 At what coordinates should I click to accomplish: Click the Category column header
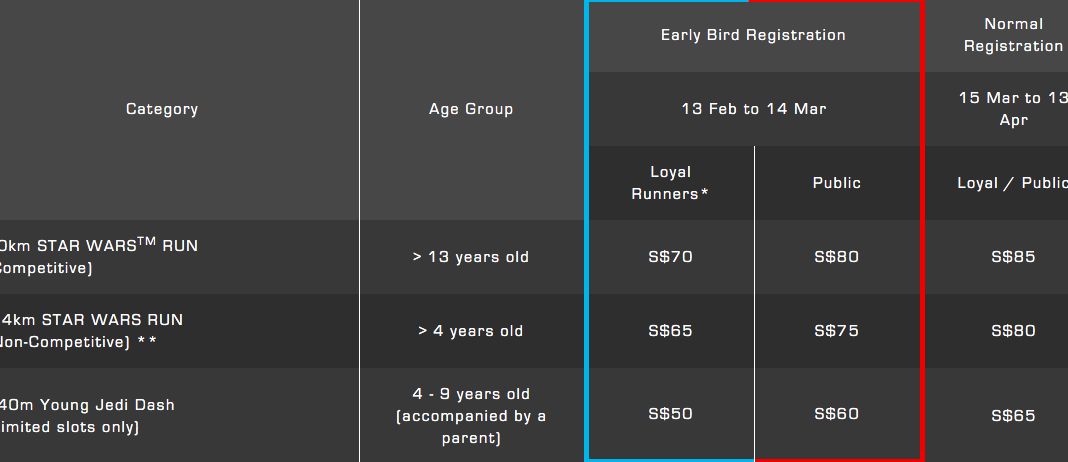[x=162, y=109]
